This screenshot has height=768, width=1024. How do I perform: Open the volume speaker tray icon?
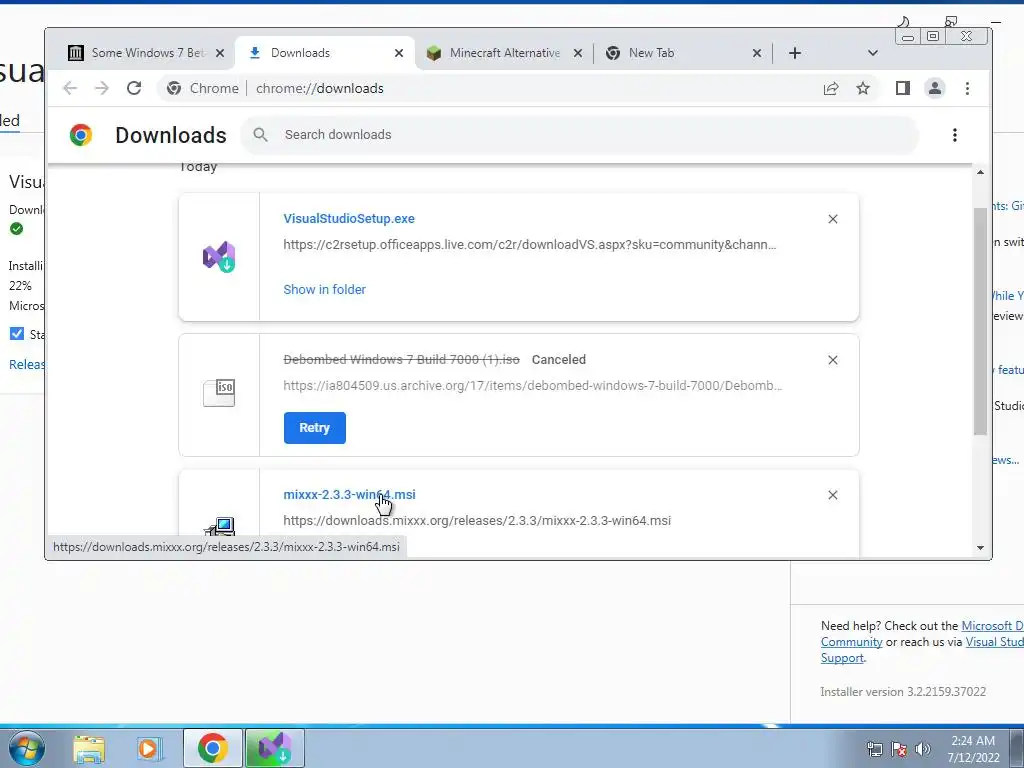click(923, 749)
